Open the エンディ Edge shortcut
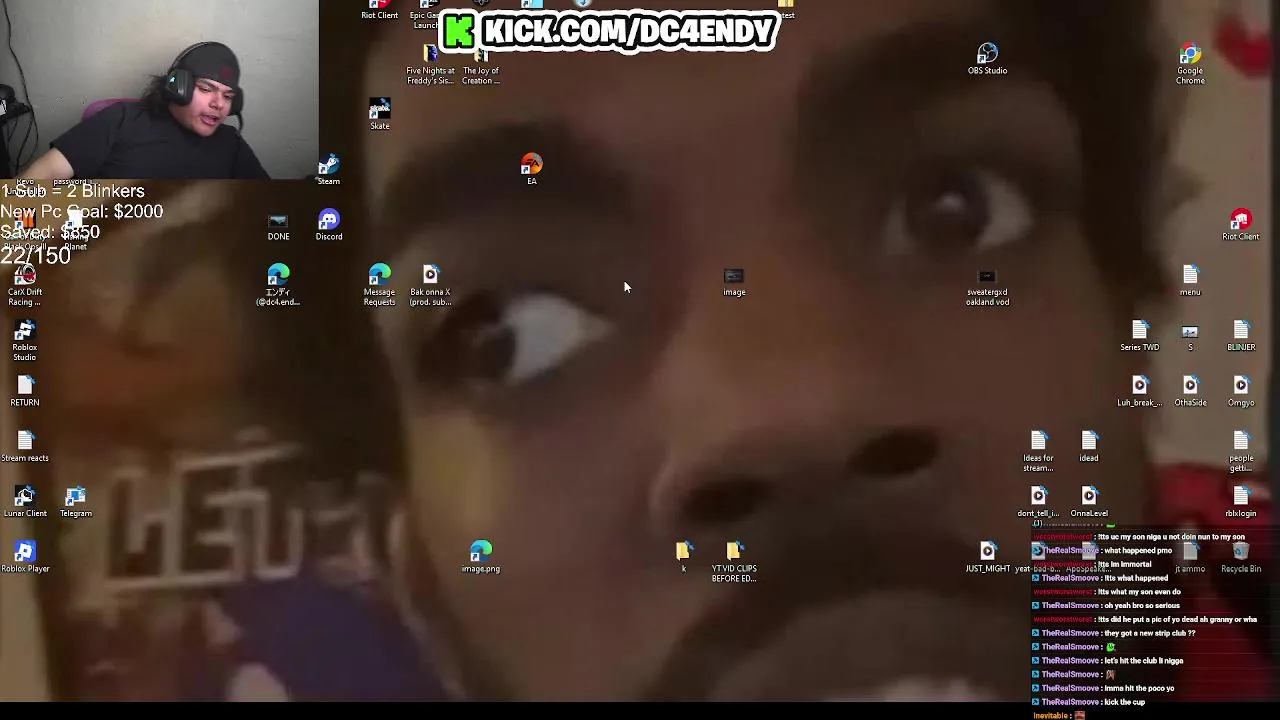Screen dimensions: 1280x720 point(278,285)
